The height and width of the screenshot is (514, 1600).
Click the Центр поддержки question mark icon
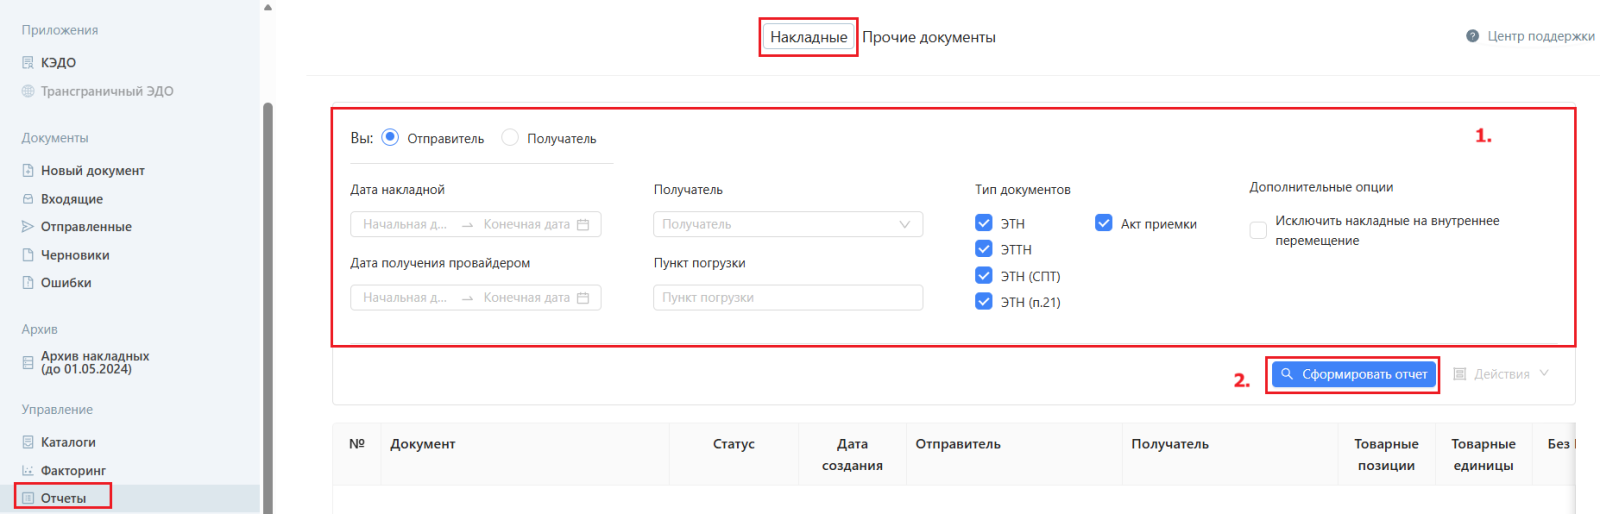point(1472,36)
